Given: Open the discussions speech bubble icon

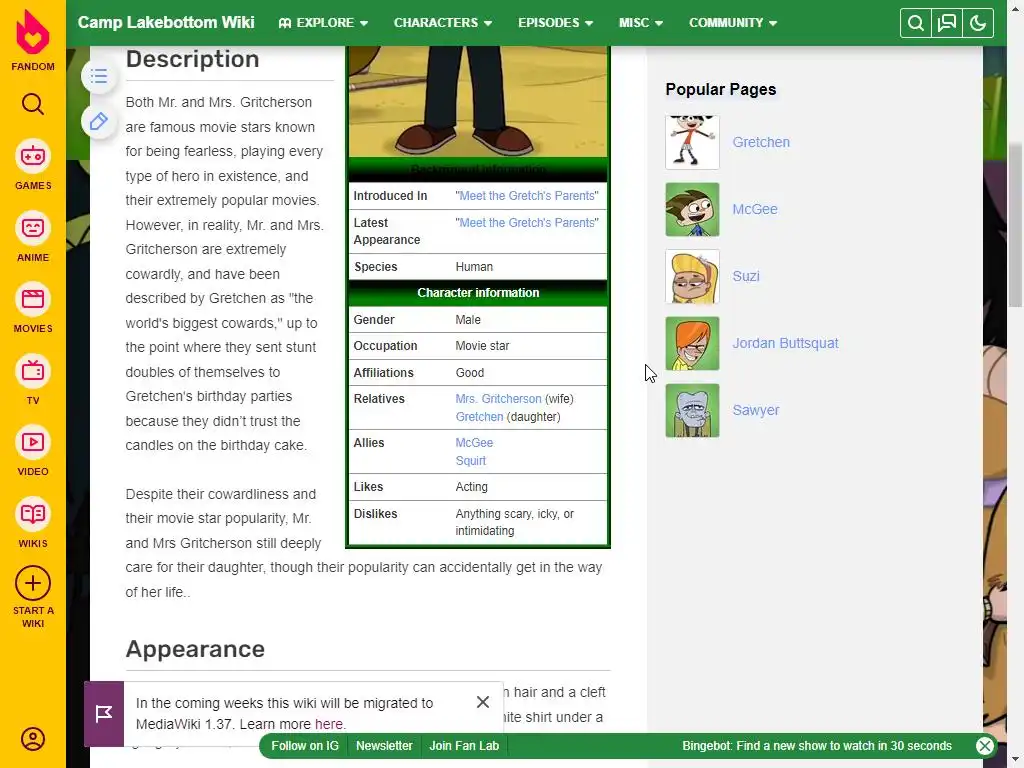Looking at the screenshot, I should pyautogui.click(x=947, y=23).
